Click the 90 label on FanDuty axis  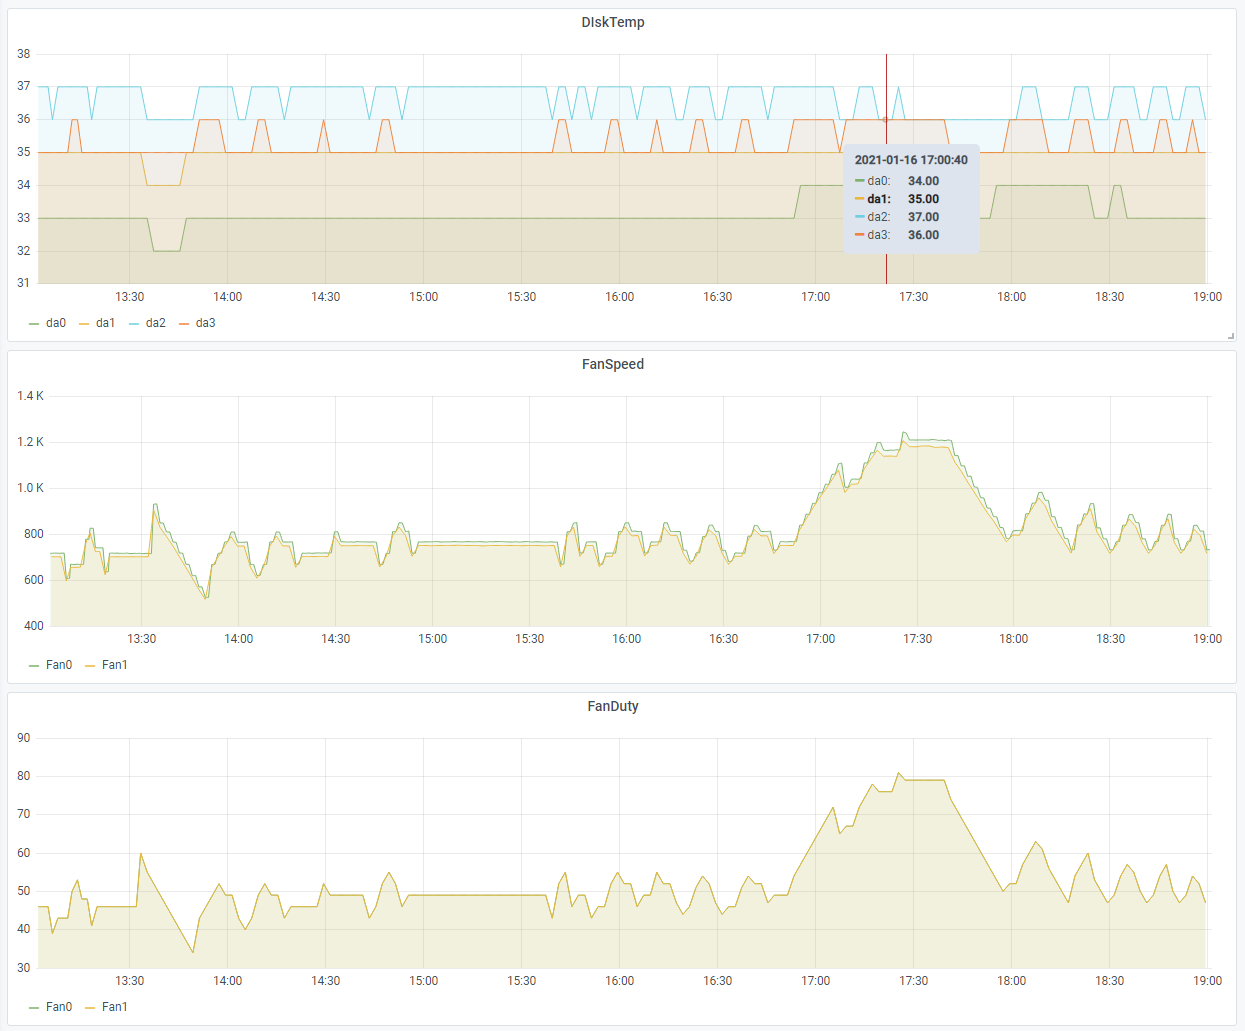click(24, 738)
